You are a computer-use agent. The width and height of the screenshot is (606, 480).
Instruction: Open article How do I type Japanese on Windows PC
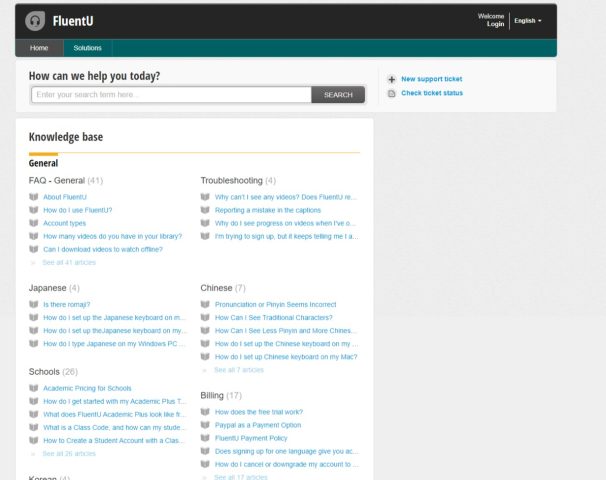coord(114,344)
